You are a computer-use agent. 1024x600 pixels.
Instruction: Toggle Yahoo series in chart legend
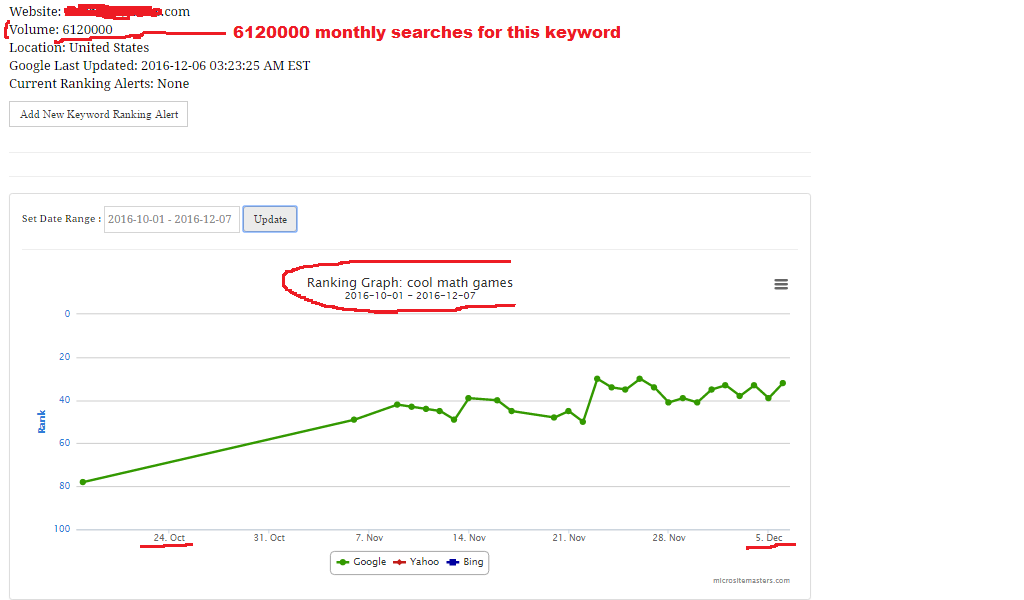pyautogui.click(x=416, y=562)
